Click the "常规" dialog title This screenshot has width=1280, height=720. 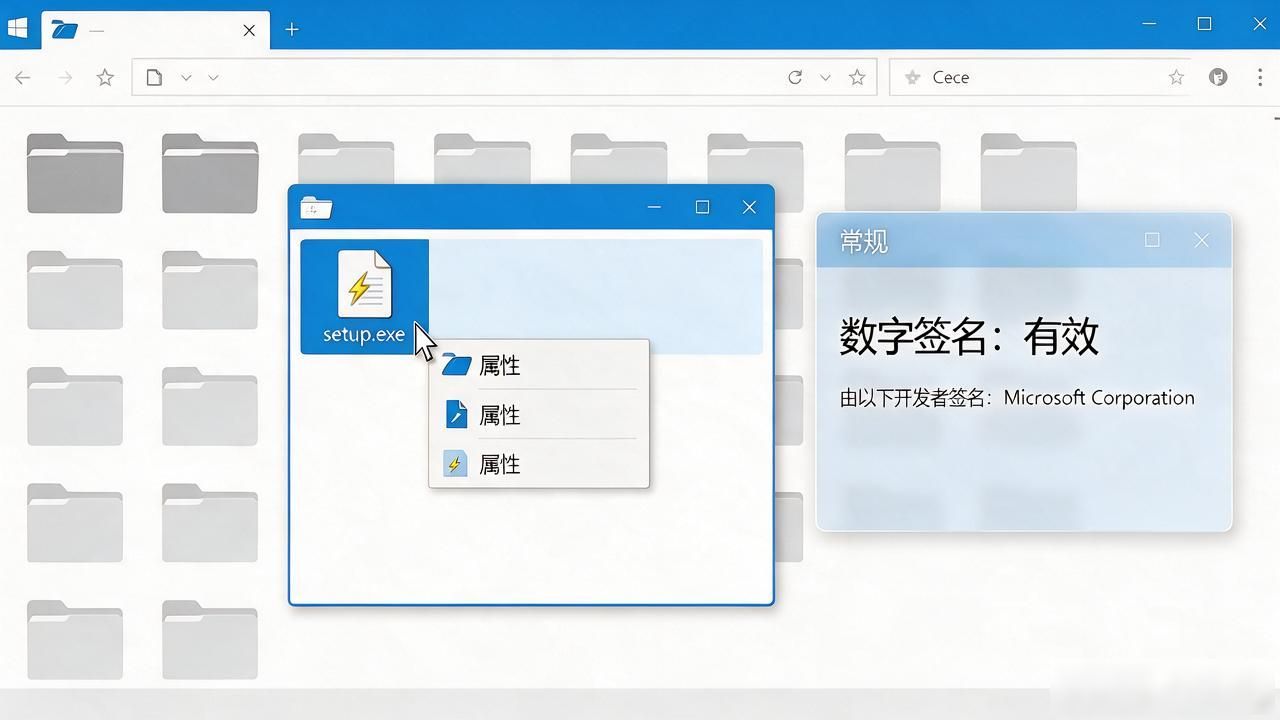pos(863,241)
